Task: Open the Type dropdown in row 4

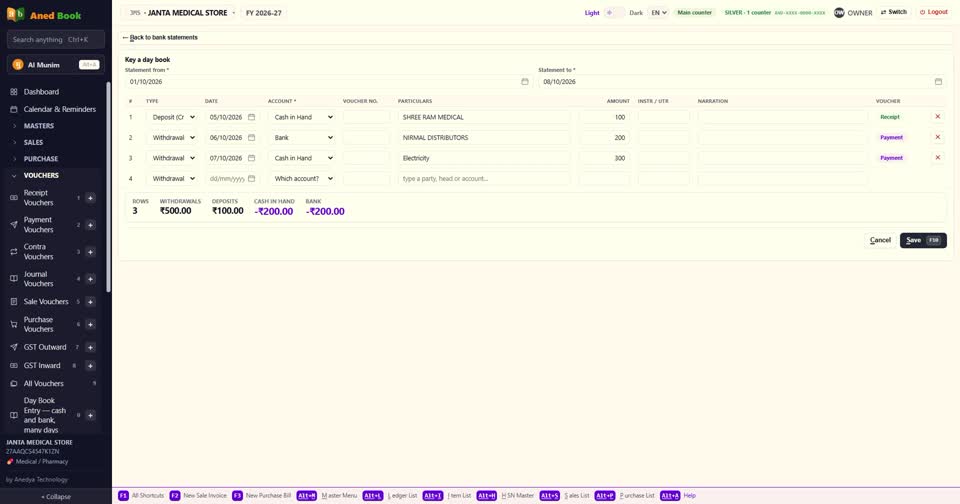Action: click(173, 179)
